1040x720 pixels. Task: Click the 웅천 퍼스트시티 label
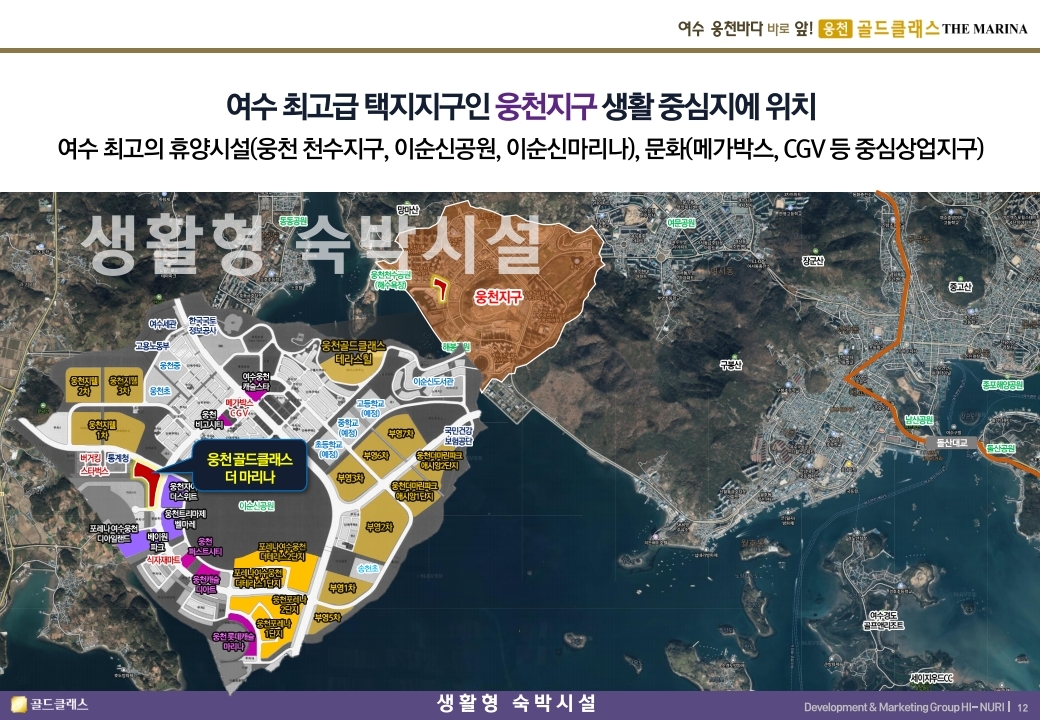(x=205, y=546)
